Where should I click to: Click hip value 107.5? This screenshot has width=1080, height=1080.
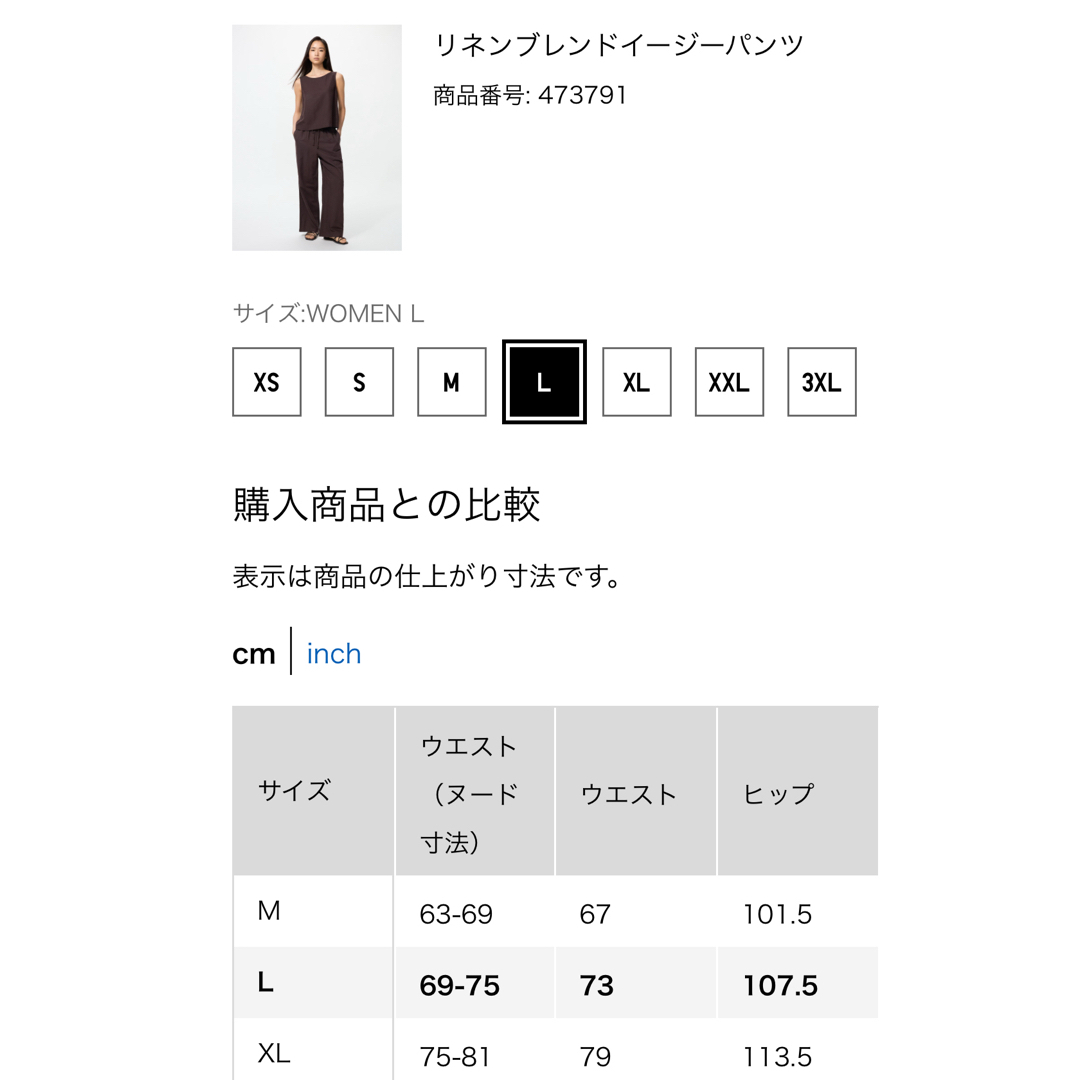click(780, 986)
